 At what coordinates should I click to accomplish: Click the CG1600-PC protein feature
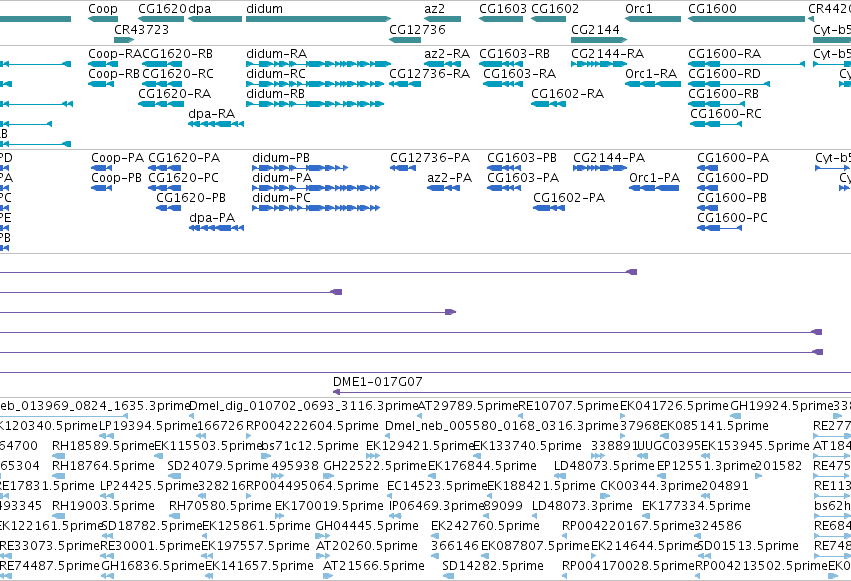coord(719,228)
